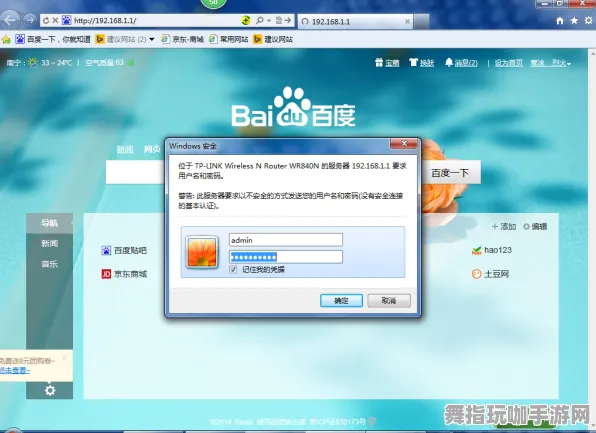Click the 设为首页 link

(509, 63)
